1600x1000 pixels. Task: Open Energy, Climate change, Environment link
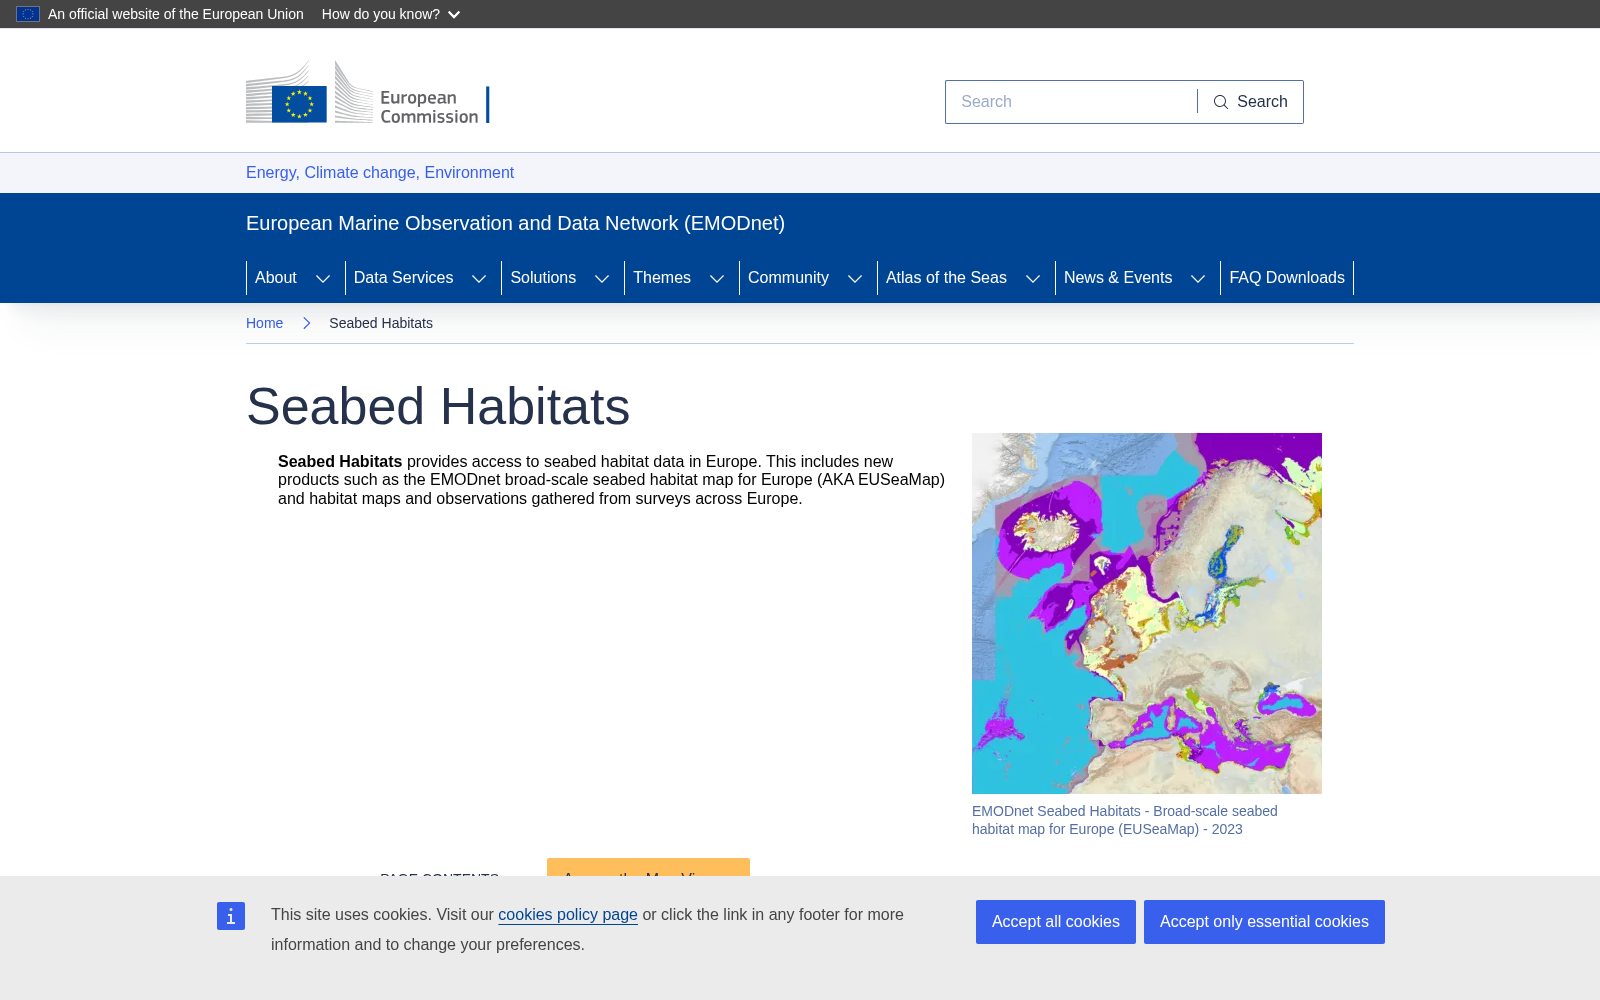[x=380, y=173]
